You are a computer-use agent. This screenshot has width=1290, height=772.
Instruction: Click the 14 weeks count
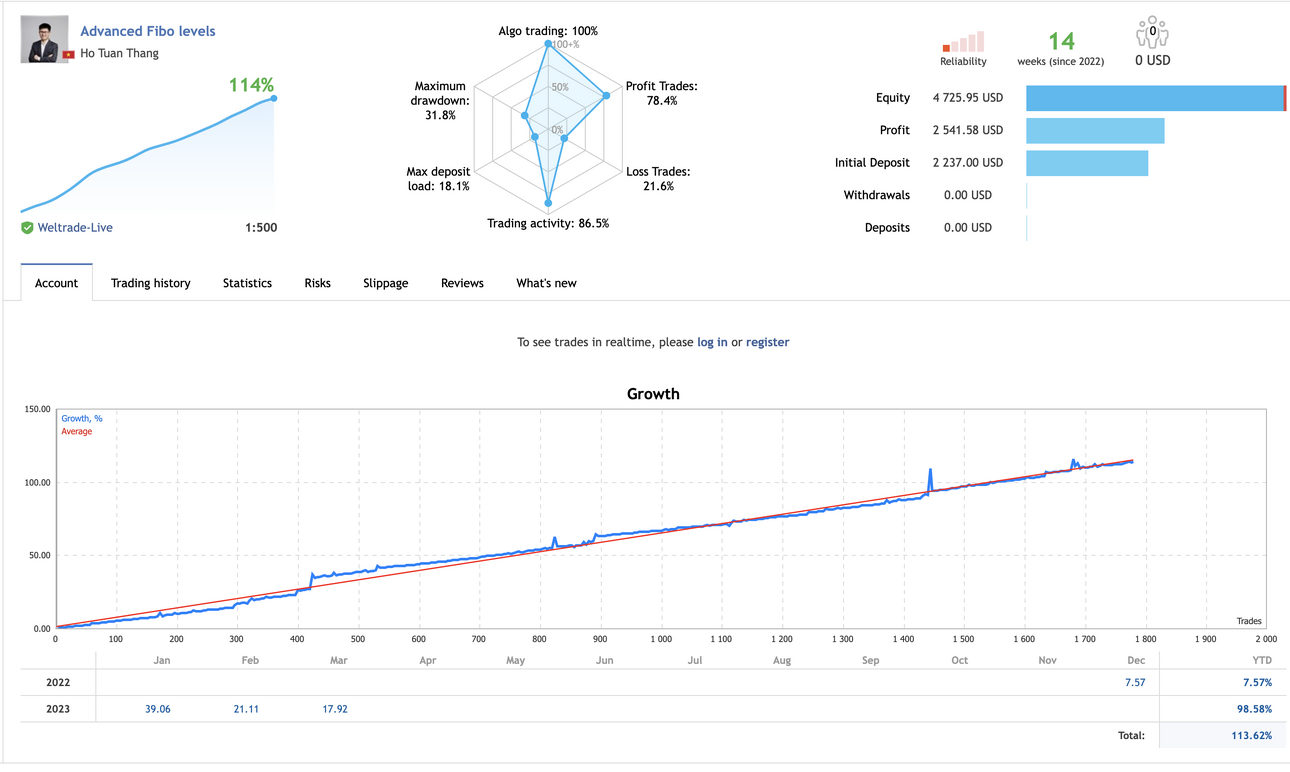tap(1061, 41)
